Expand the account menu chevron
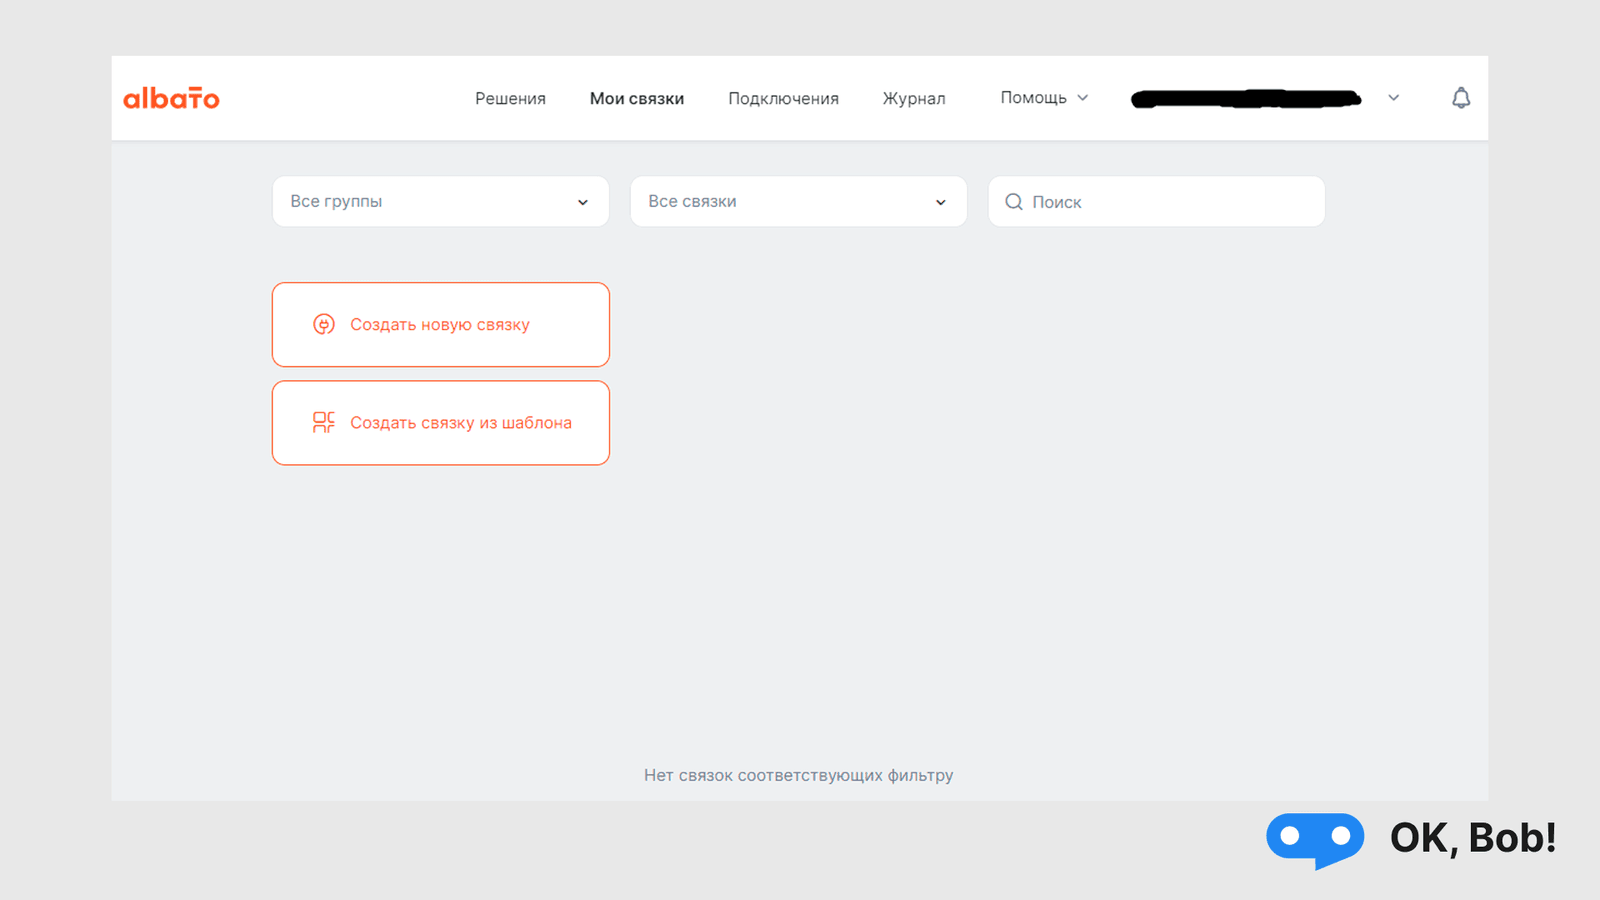This screenshot has height=900, width=1600. (x=1393, y=98)
